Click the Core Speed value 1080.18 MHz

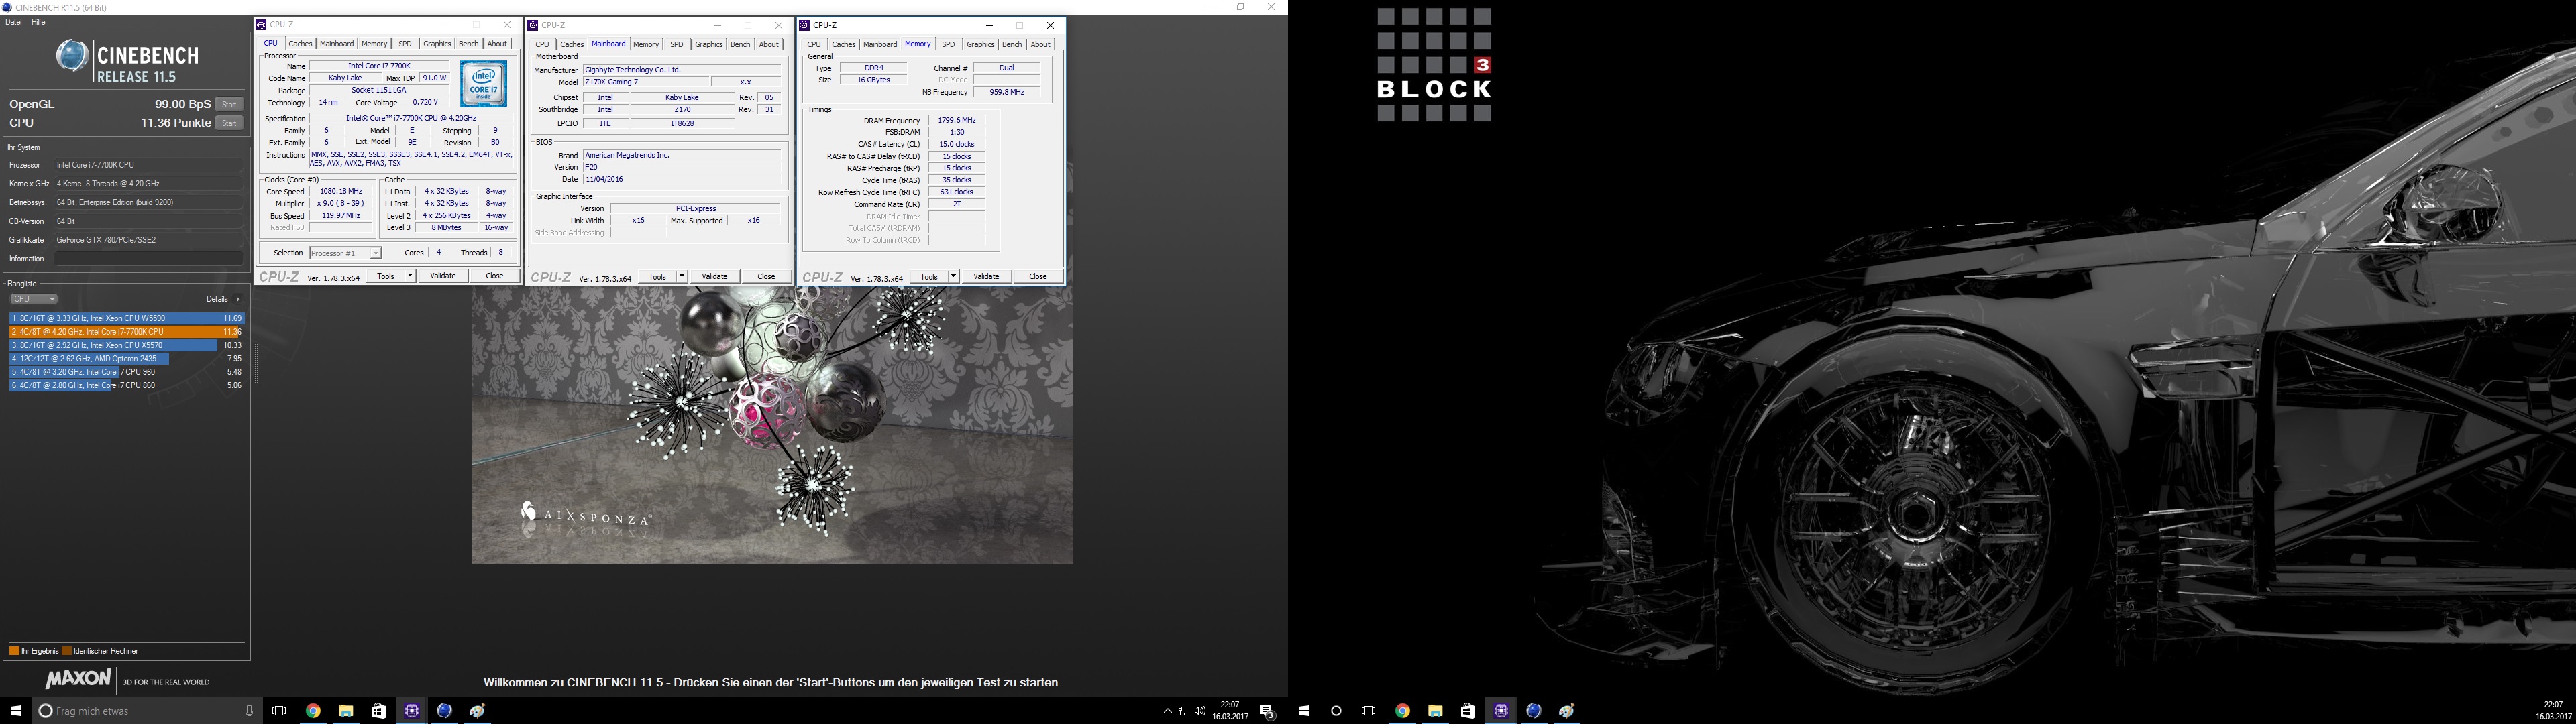[x=340, y=191]
